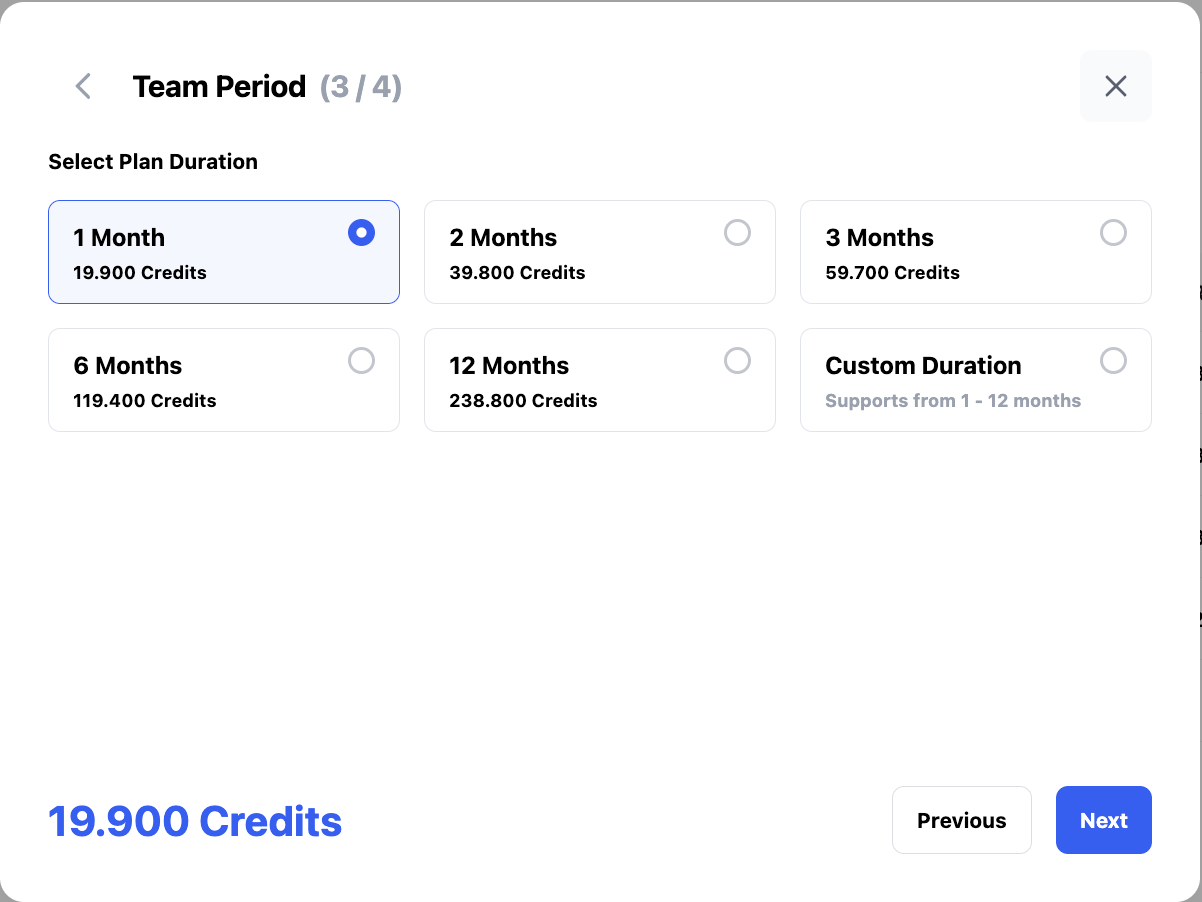Image resolution: width=1202 pixels, height=902 pixels.
Task: Click the Team Period heading
Action: tap(219, 87)
